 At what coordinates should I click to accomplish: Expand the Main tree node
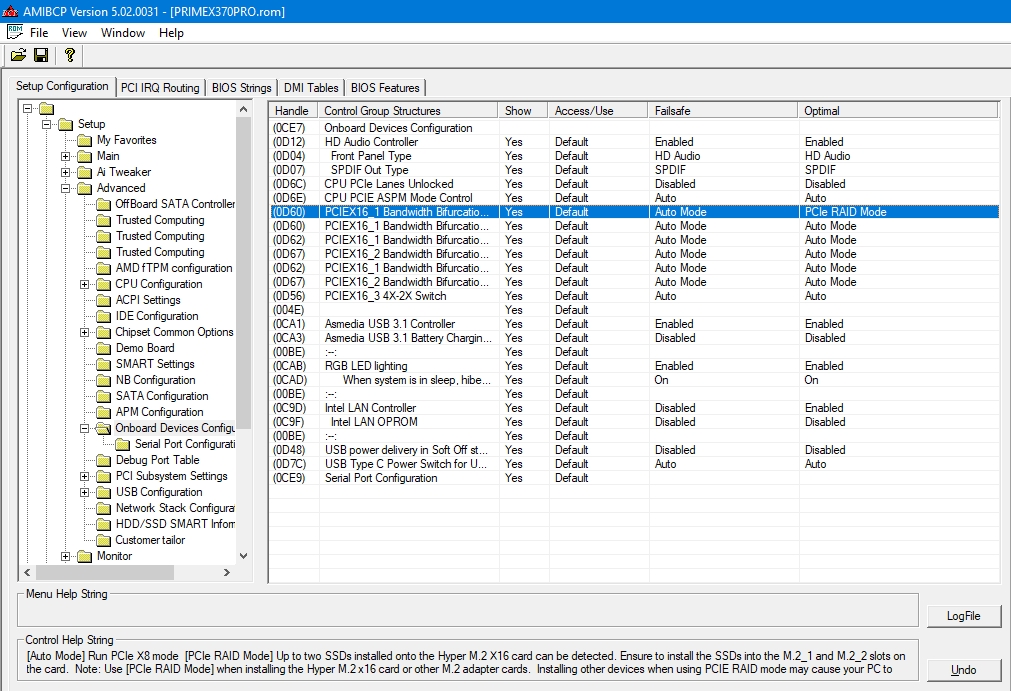click(65, 157)
